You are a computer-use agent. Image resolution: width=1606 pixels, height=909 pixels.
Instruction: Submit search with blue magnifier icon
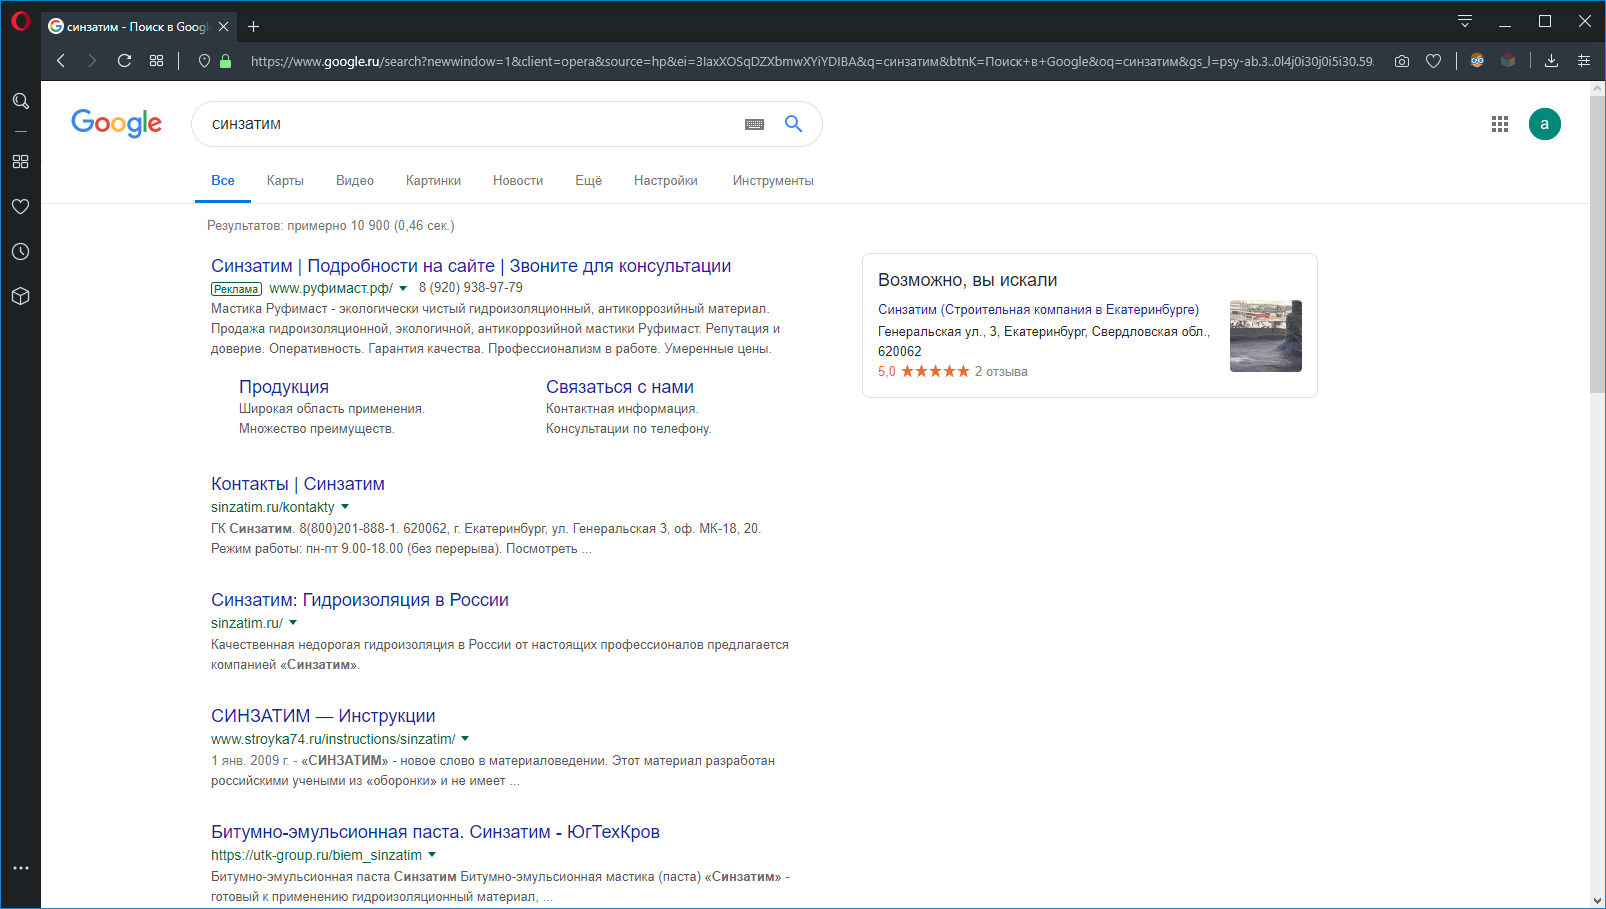coord(793,124)
